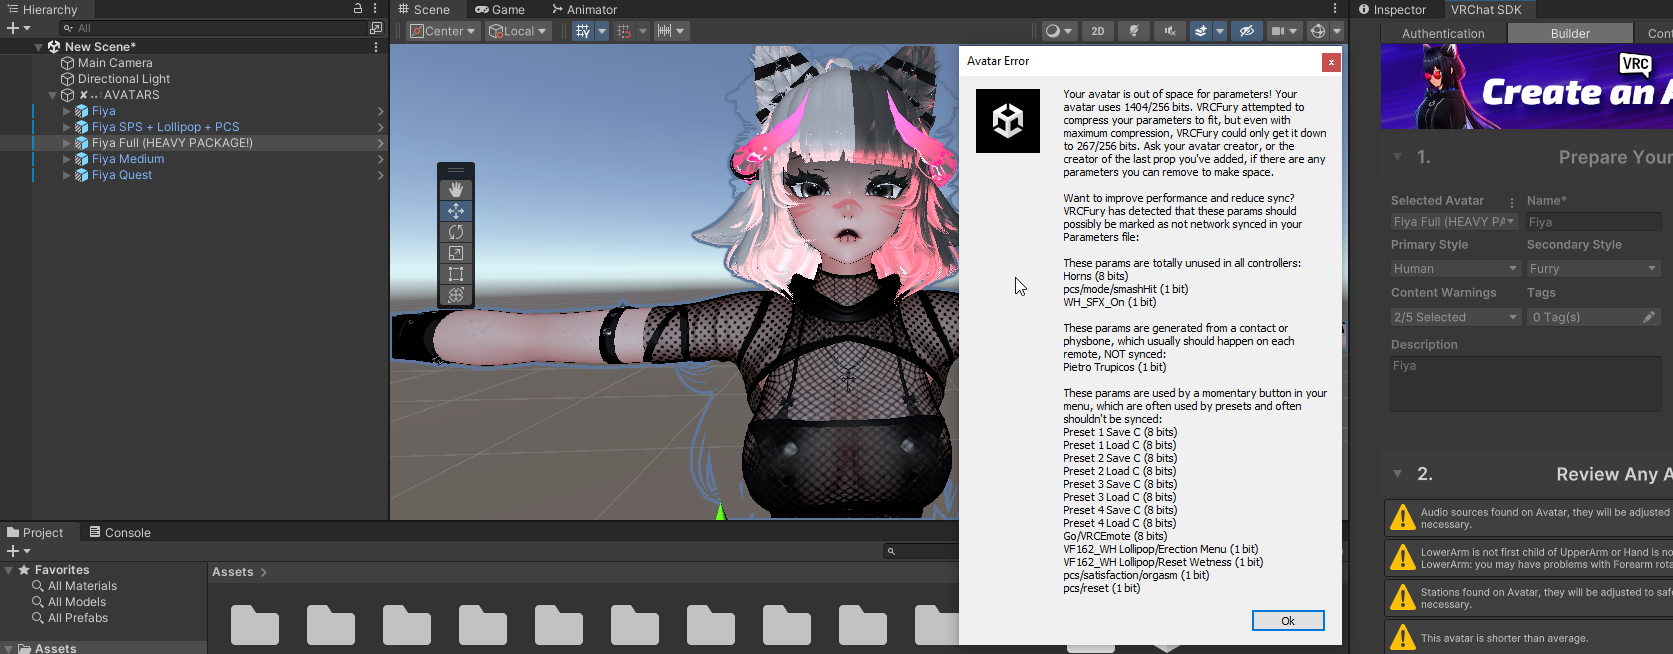The width and height of the screenshot is (1673, 654).
Task: Close the Avatar Error dialog
Action: click(x=1331, y=62)
